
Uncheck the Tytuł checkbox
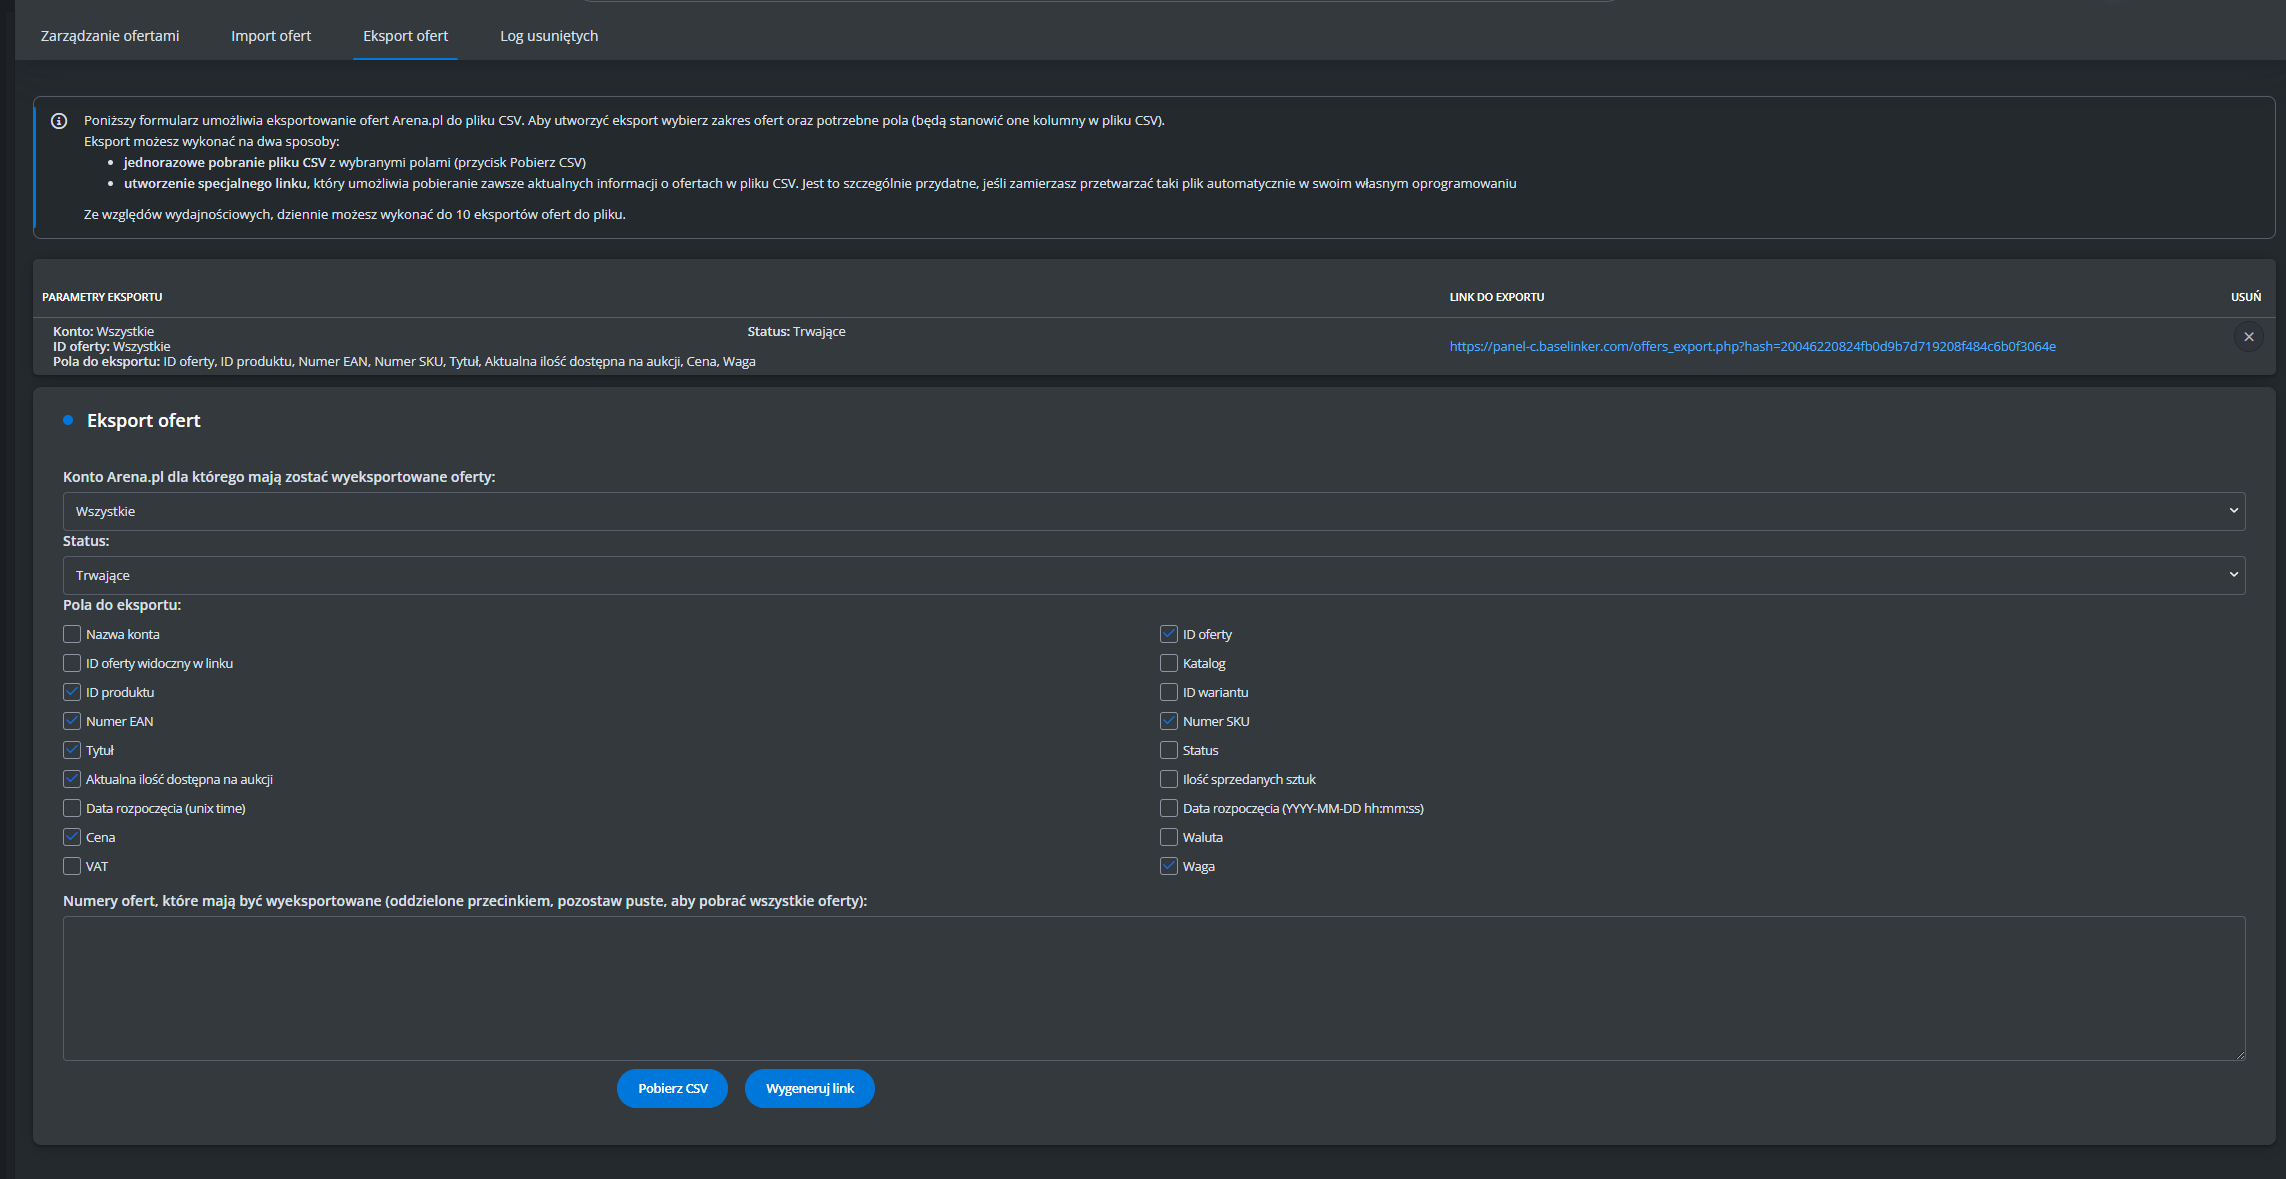(72, 750)
